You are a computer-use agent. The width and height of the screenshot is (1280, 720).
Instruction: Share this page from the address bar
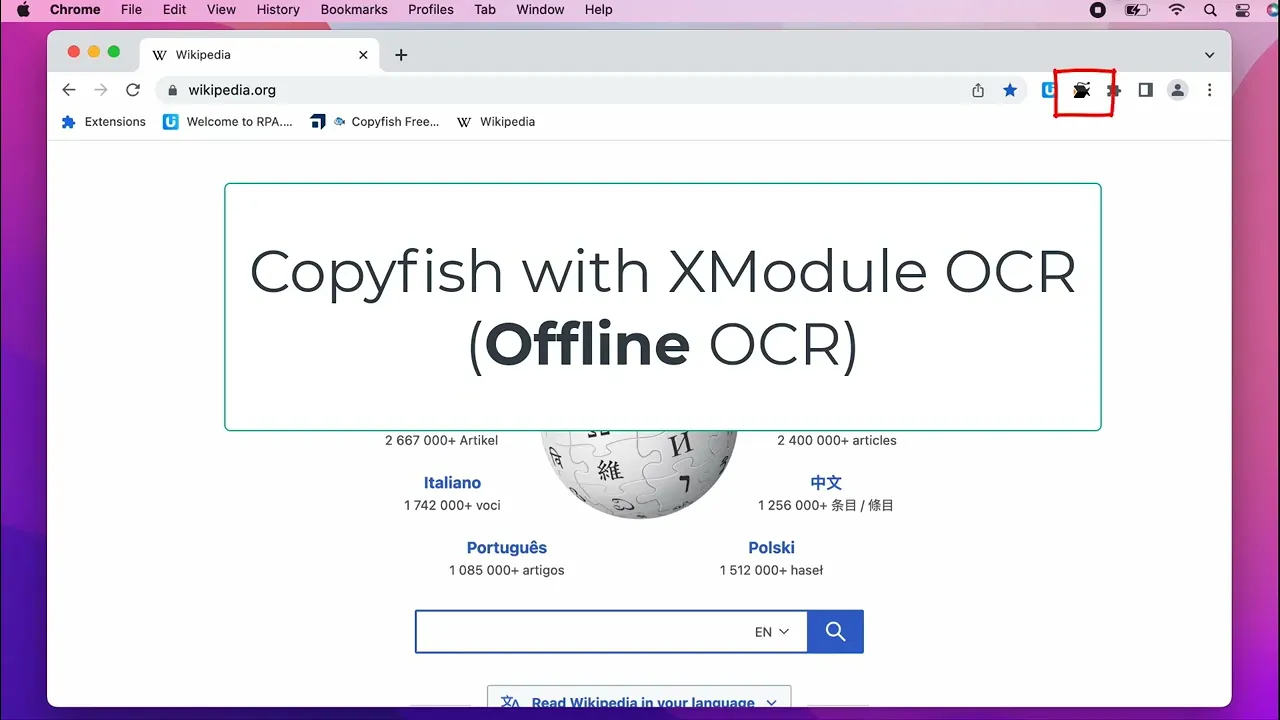[978, 90]
